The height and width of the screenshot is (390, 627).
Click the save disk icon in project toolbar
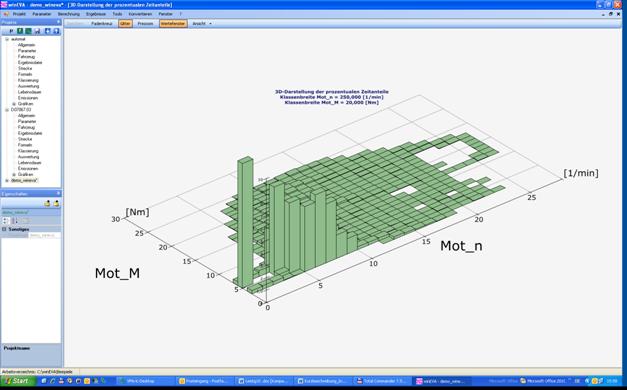click(38, 31)
